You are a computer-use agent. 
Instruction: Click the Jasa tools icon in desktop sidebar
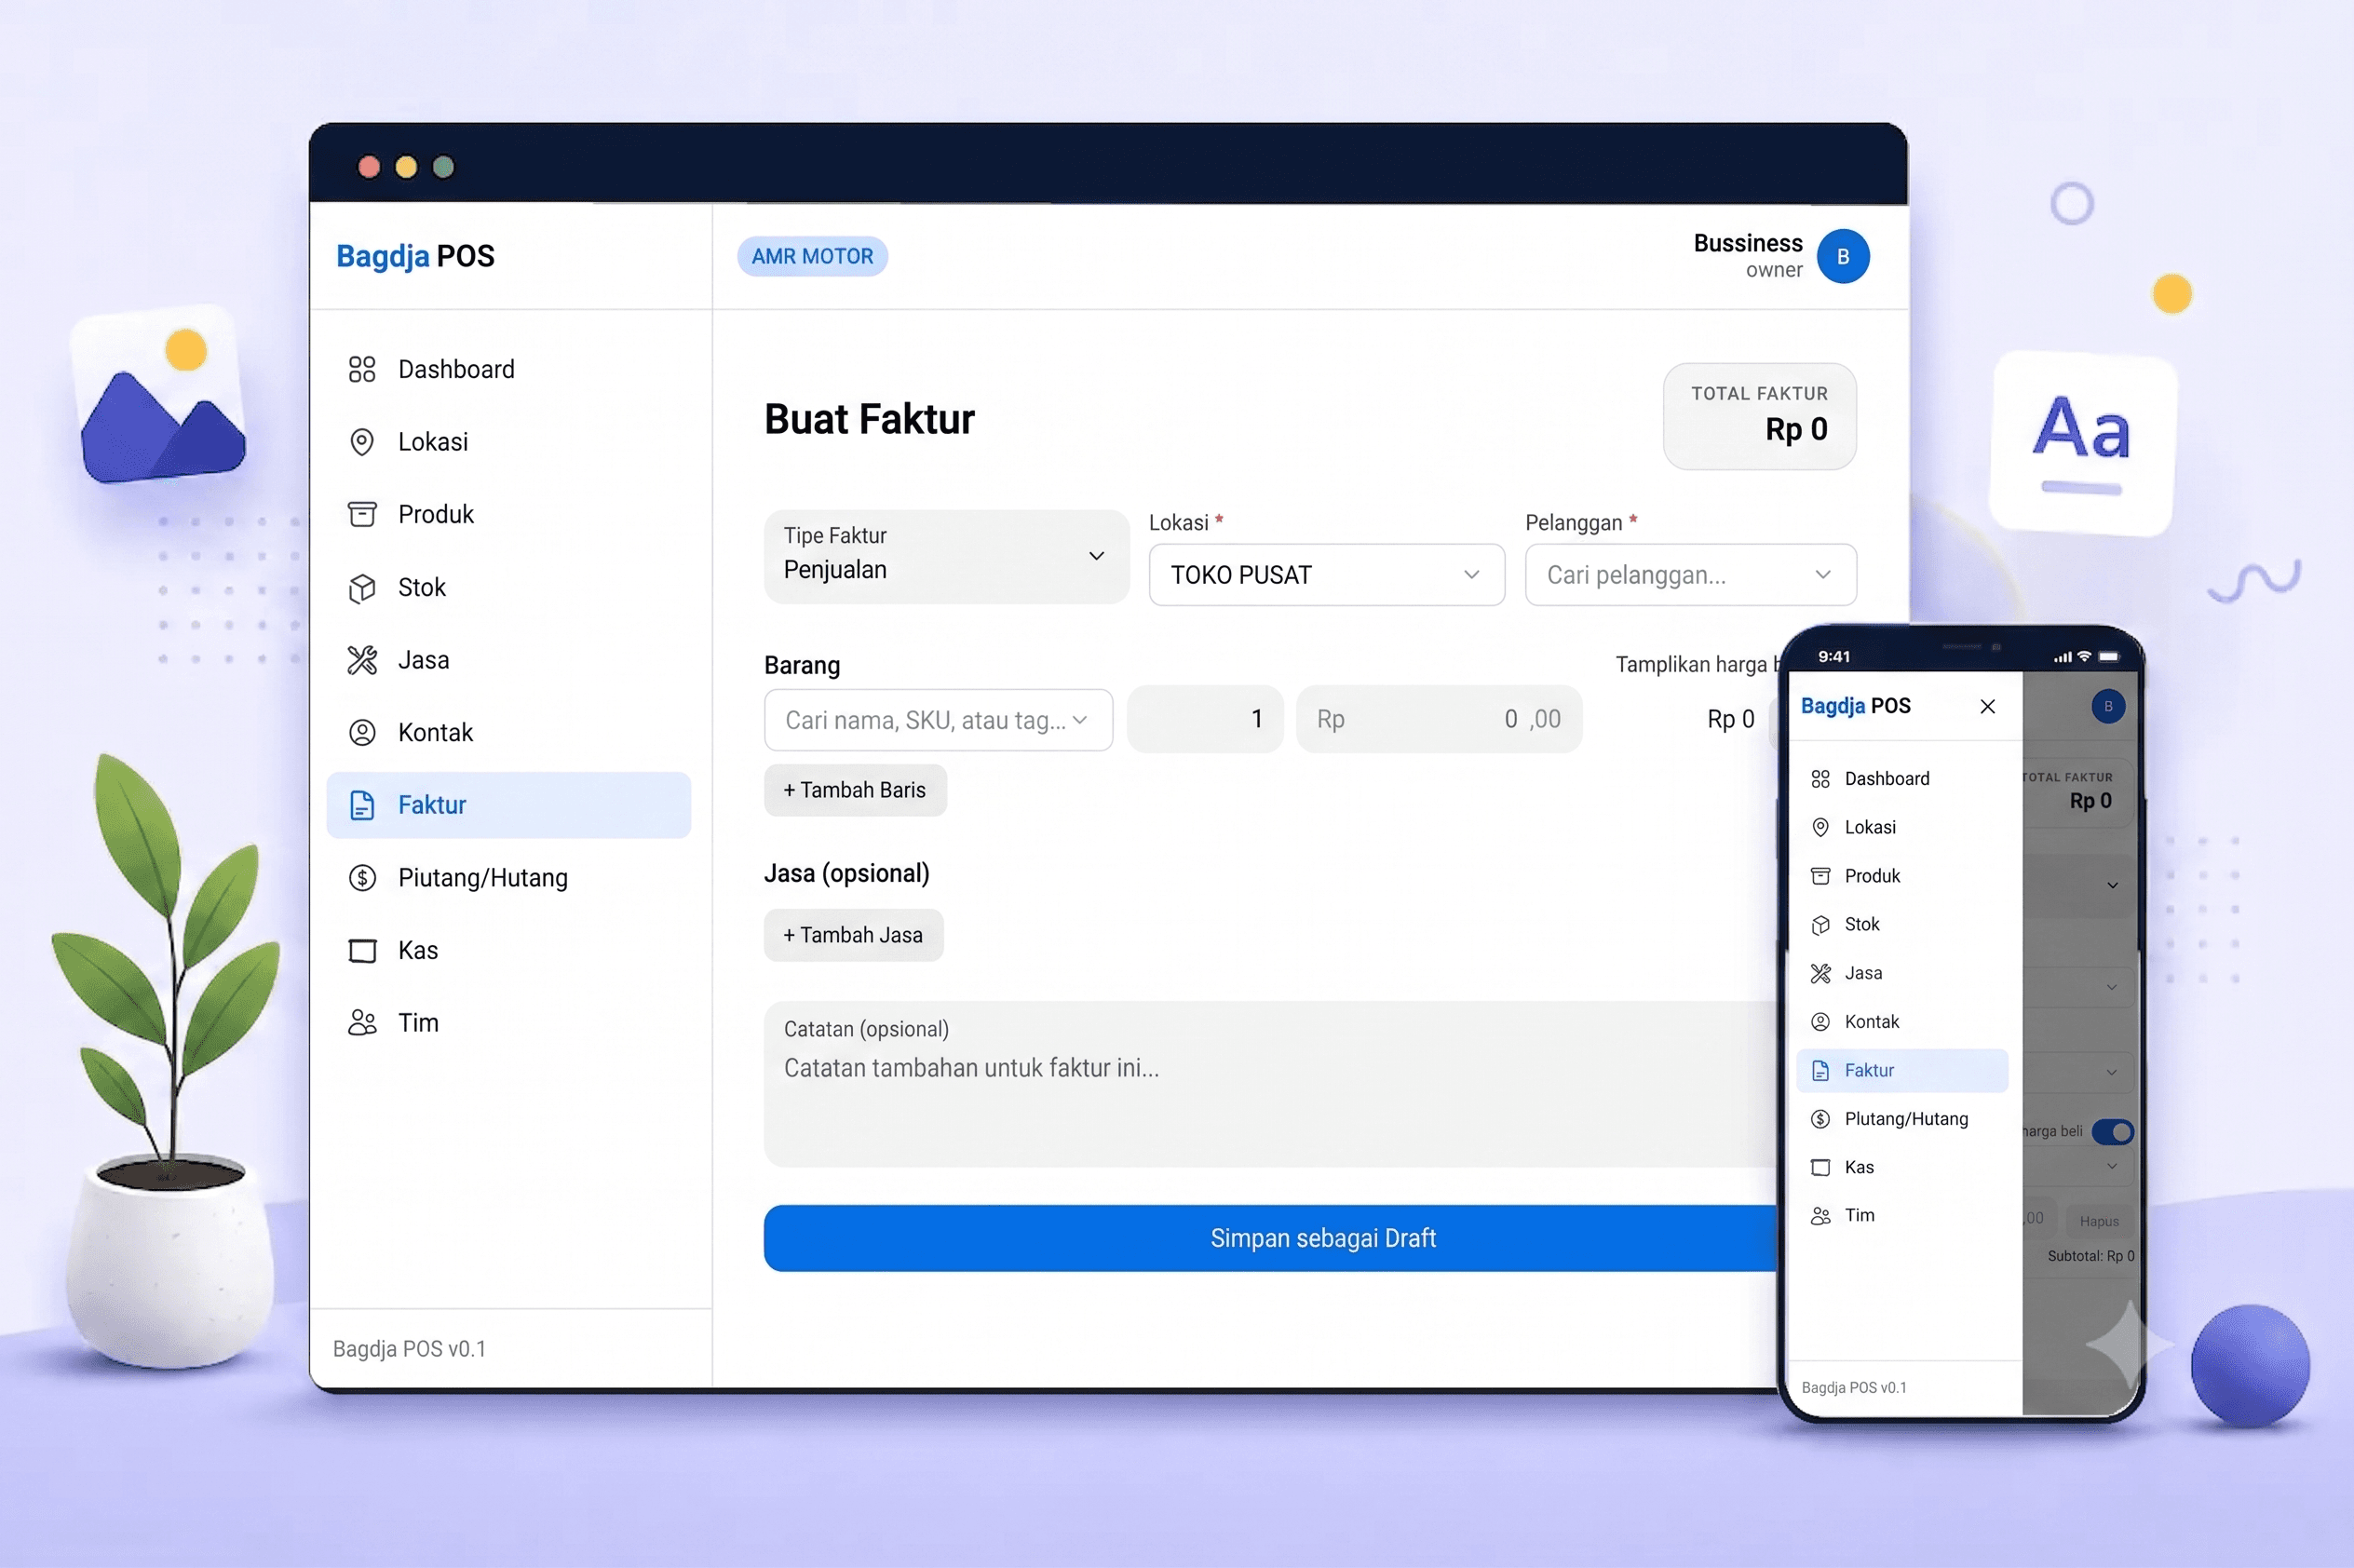tap(361, 660)
